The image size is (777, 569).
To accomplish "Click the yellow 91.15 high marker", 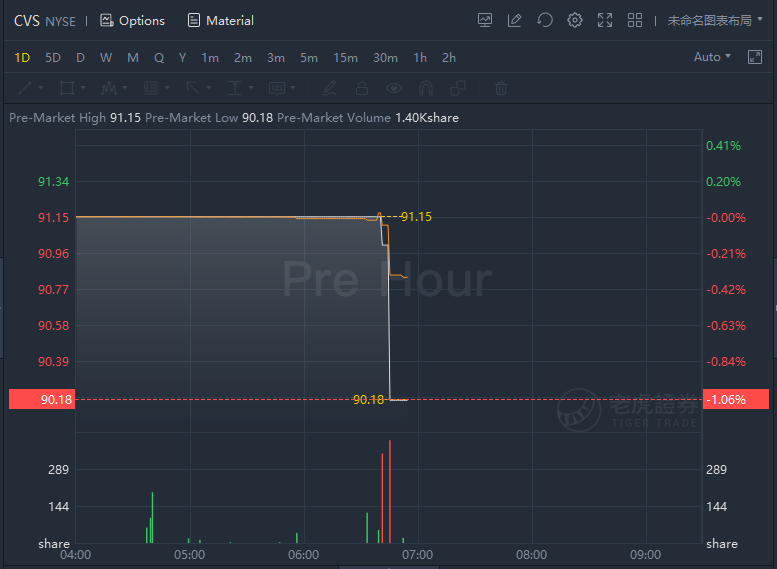I will (x=416, y=217).
